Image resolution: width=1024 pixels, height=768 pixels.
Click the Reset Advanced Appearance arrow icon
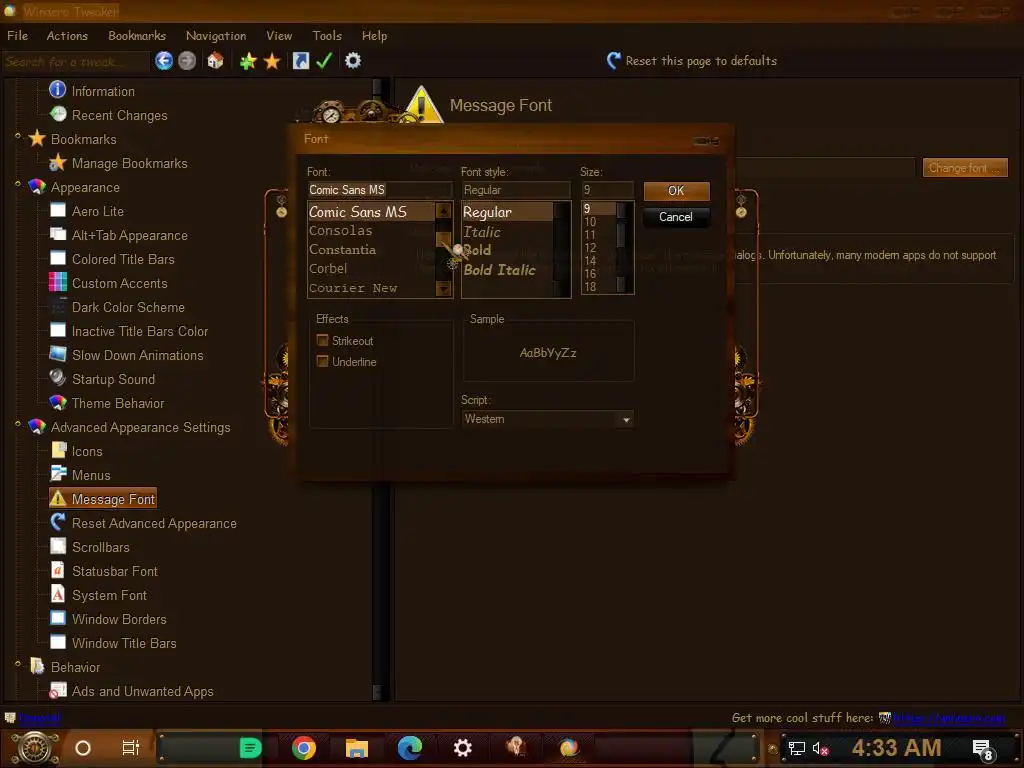57,522
